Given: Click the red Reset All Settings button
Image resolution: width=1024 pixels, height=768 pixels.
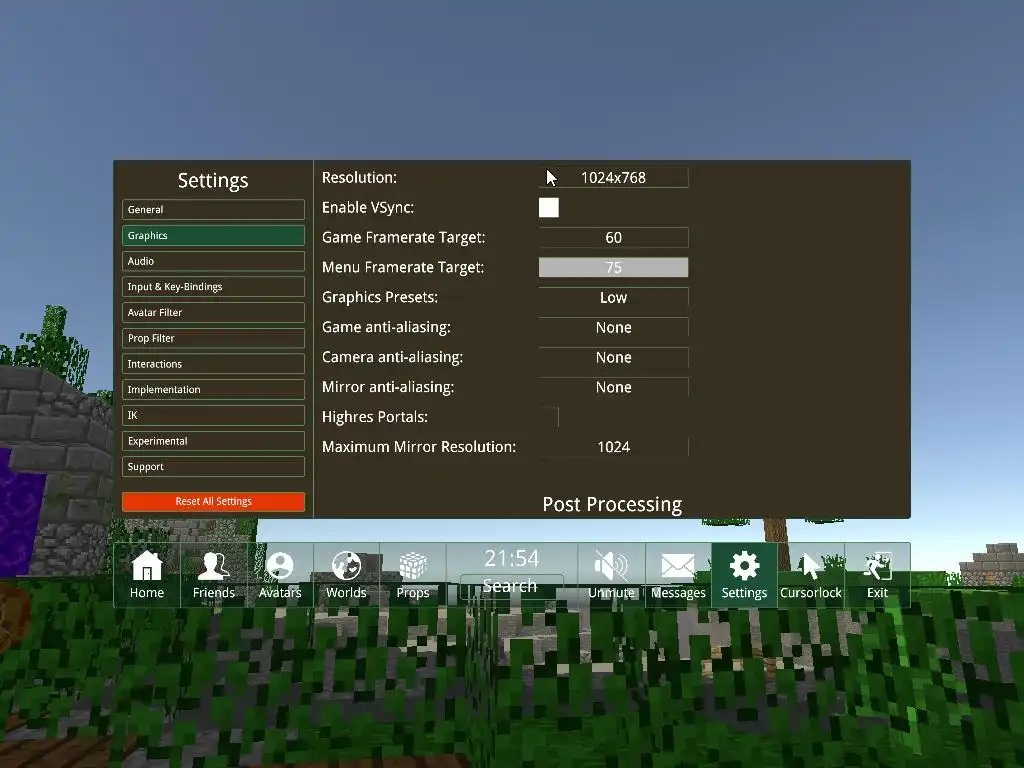Looking at the screenshot, I should pyautogui.click(x=213, y=502).
